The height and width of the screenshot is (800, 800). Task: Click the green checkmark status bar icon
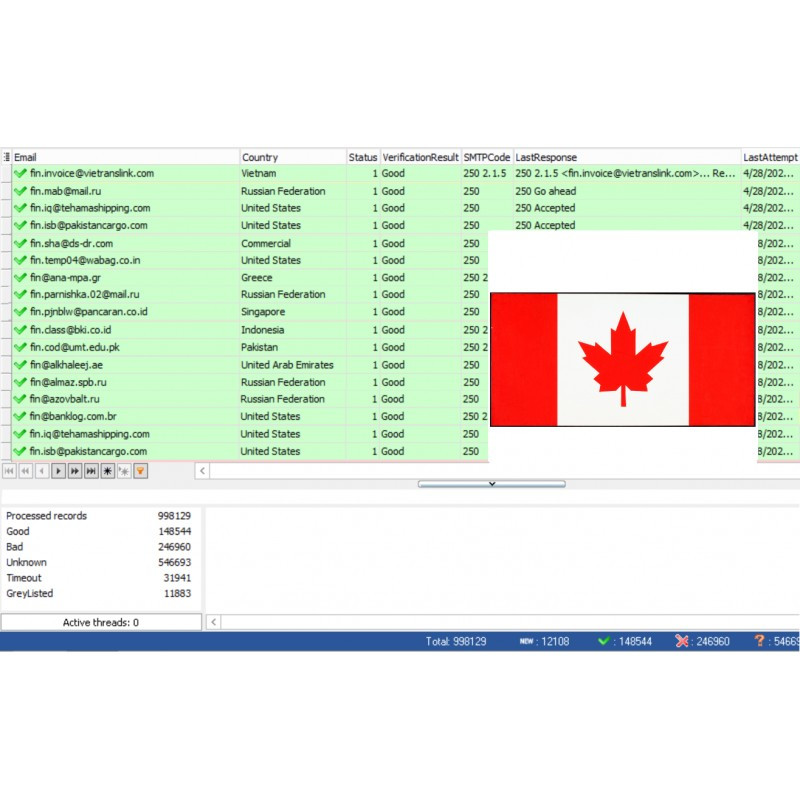click(x=603, y=641)
